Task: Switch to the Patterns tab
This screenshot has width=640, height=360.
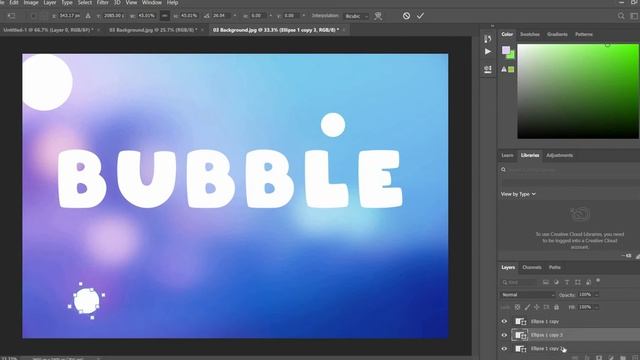Action: (584, 34)
